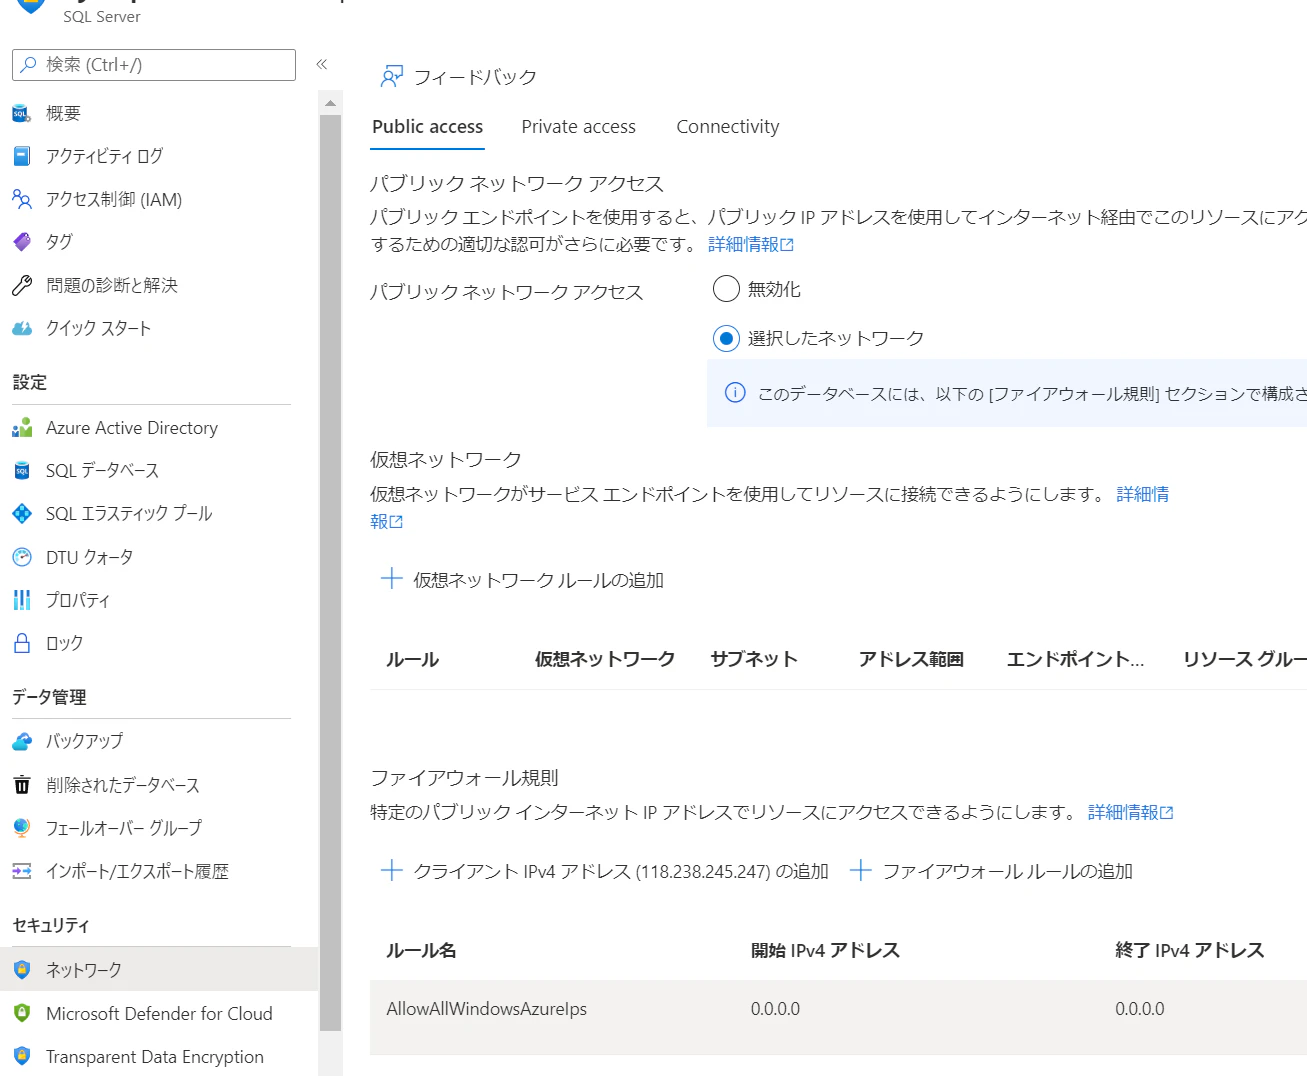This screenshot has width=1307, height=1076.
Task: Click the ネットワーク shield icon
Action: [21, 970]
